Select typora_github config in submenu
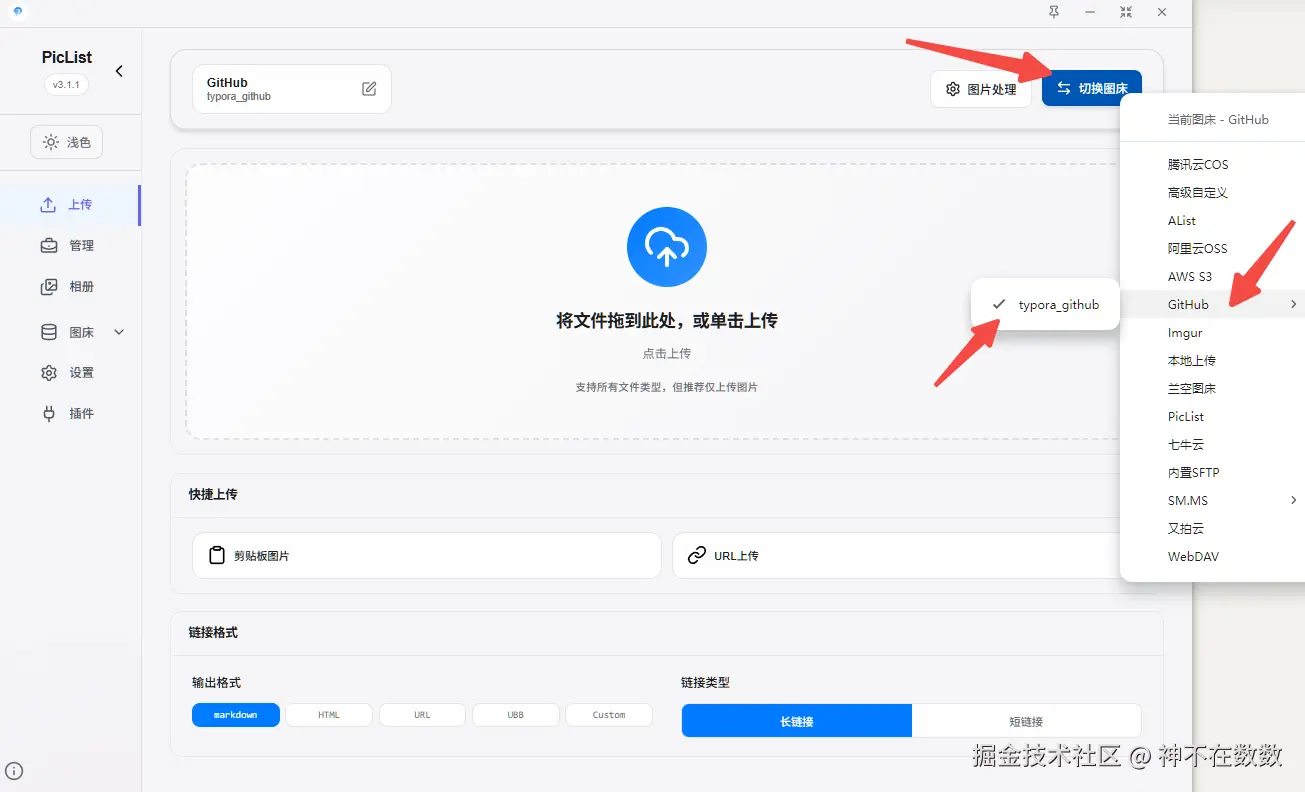 tap(1045, 305)
